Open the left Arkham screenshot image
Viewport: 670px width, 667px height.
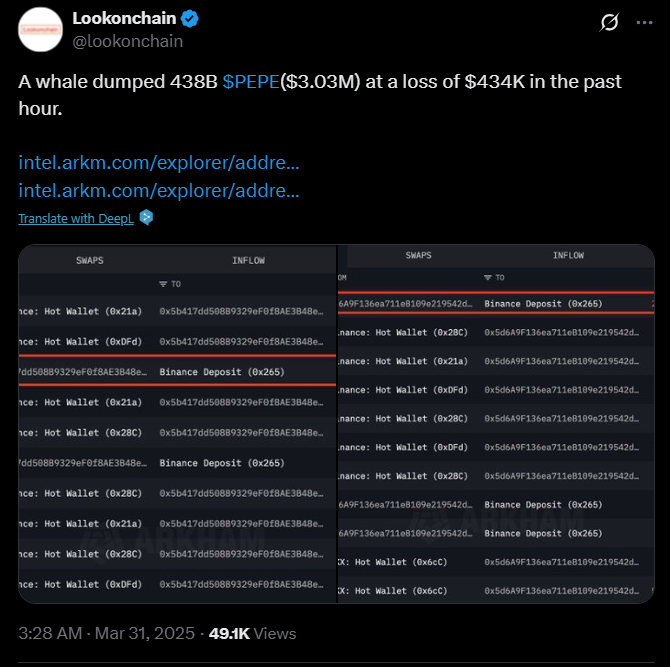(x=177, y=424)
